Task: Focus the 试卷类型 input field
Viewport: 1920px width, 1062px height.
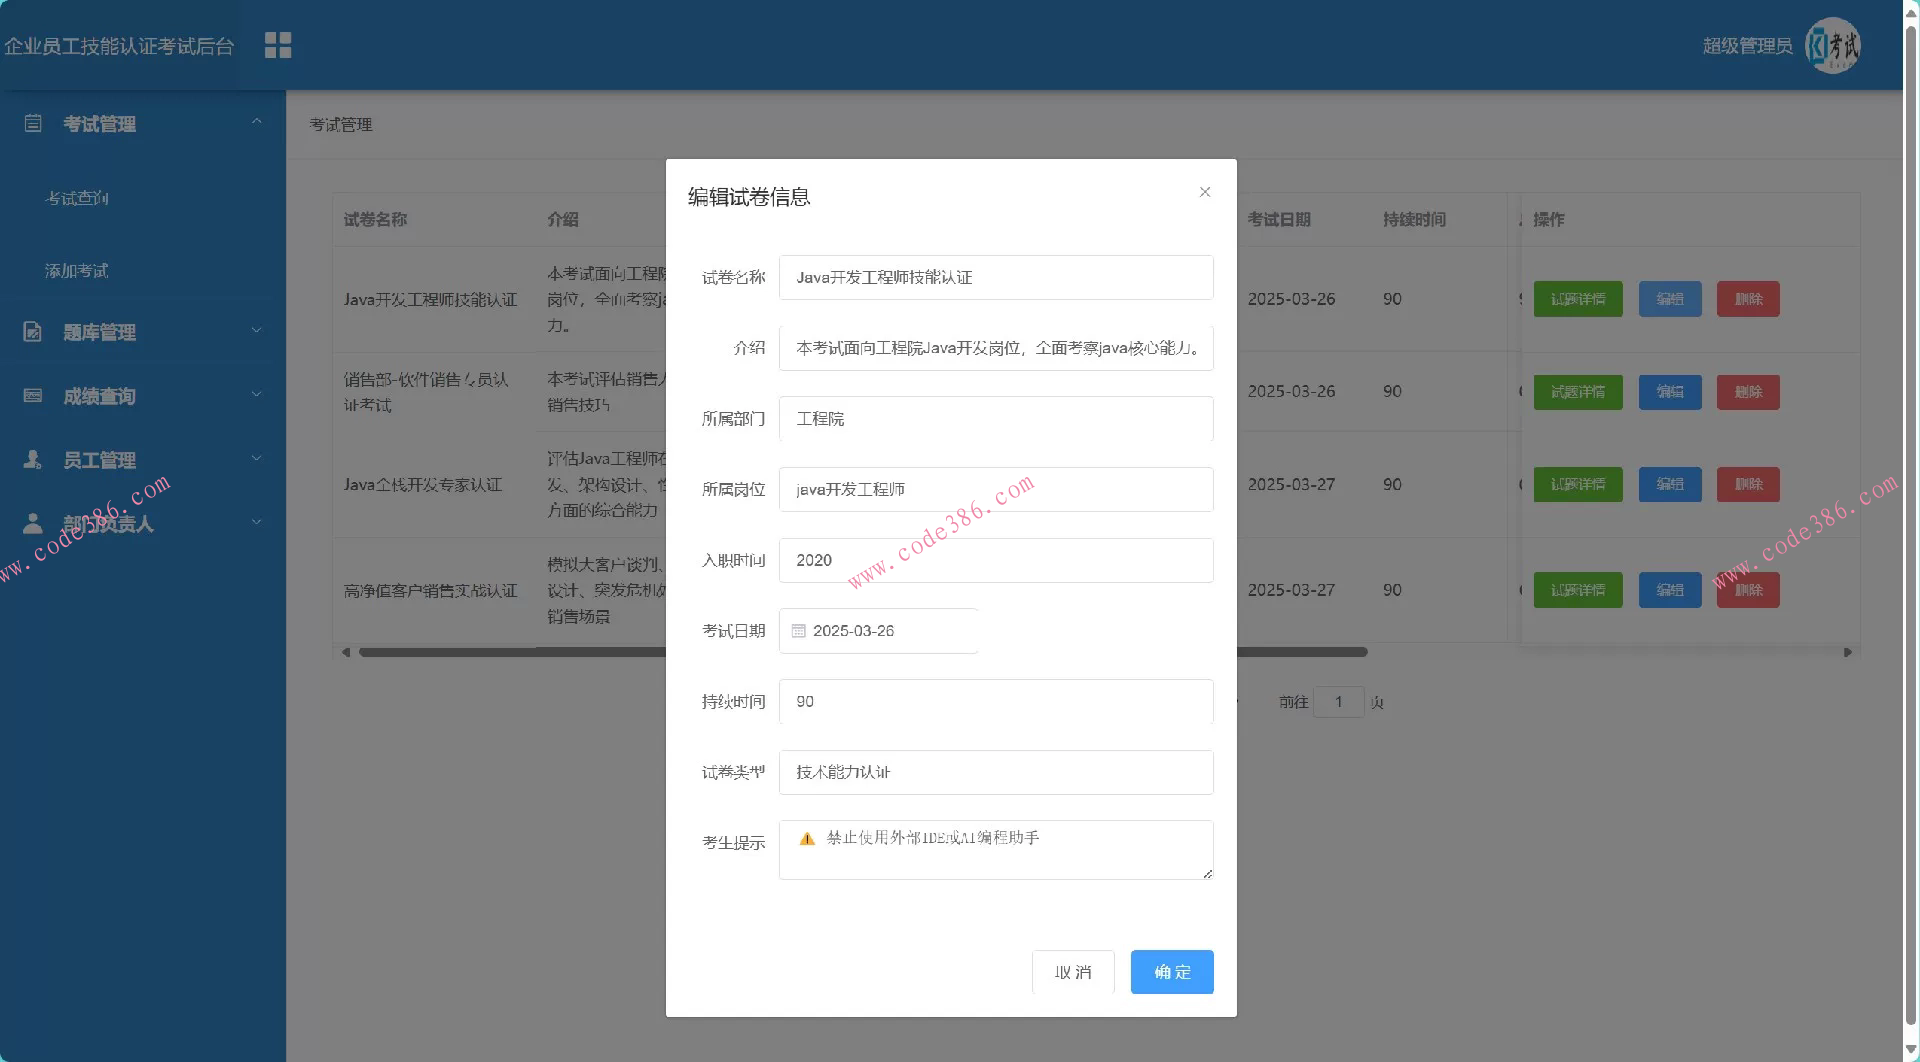Action: pos(996,772)
